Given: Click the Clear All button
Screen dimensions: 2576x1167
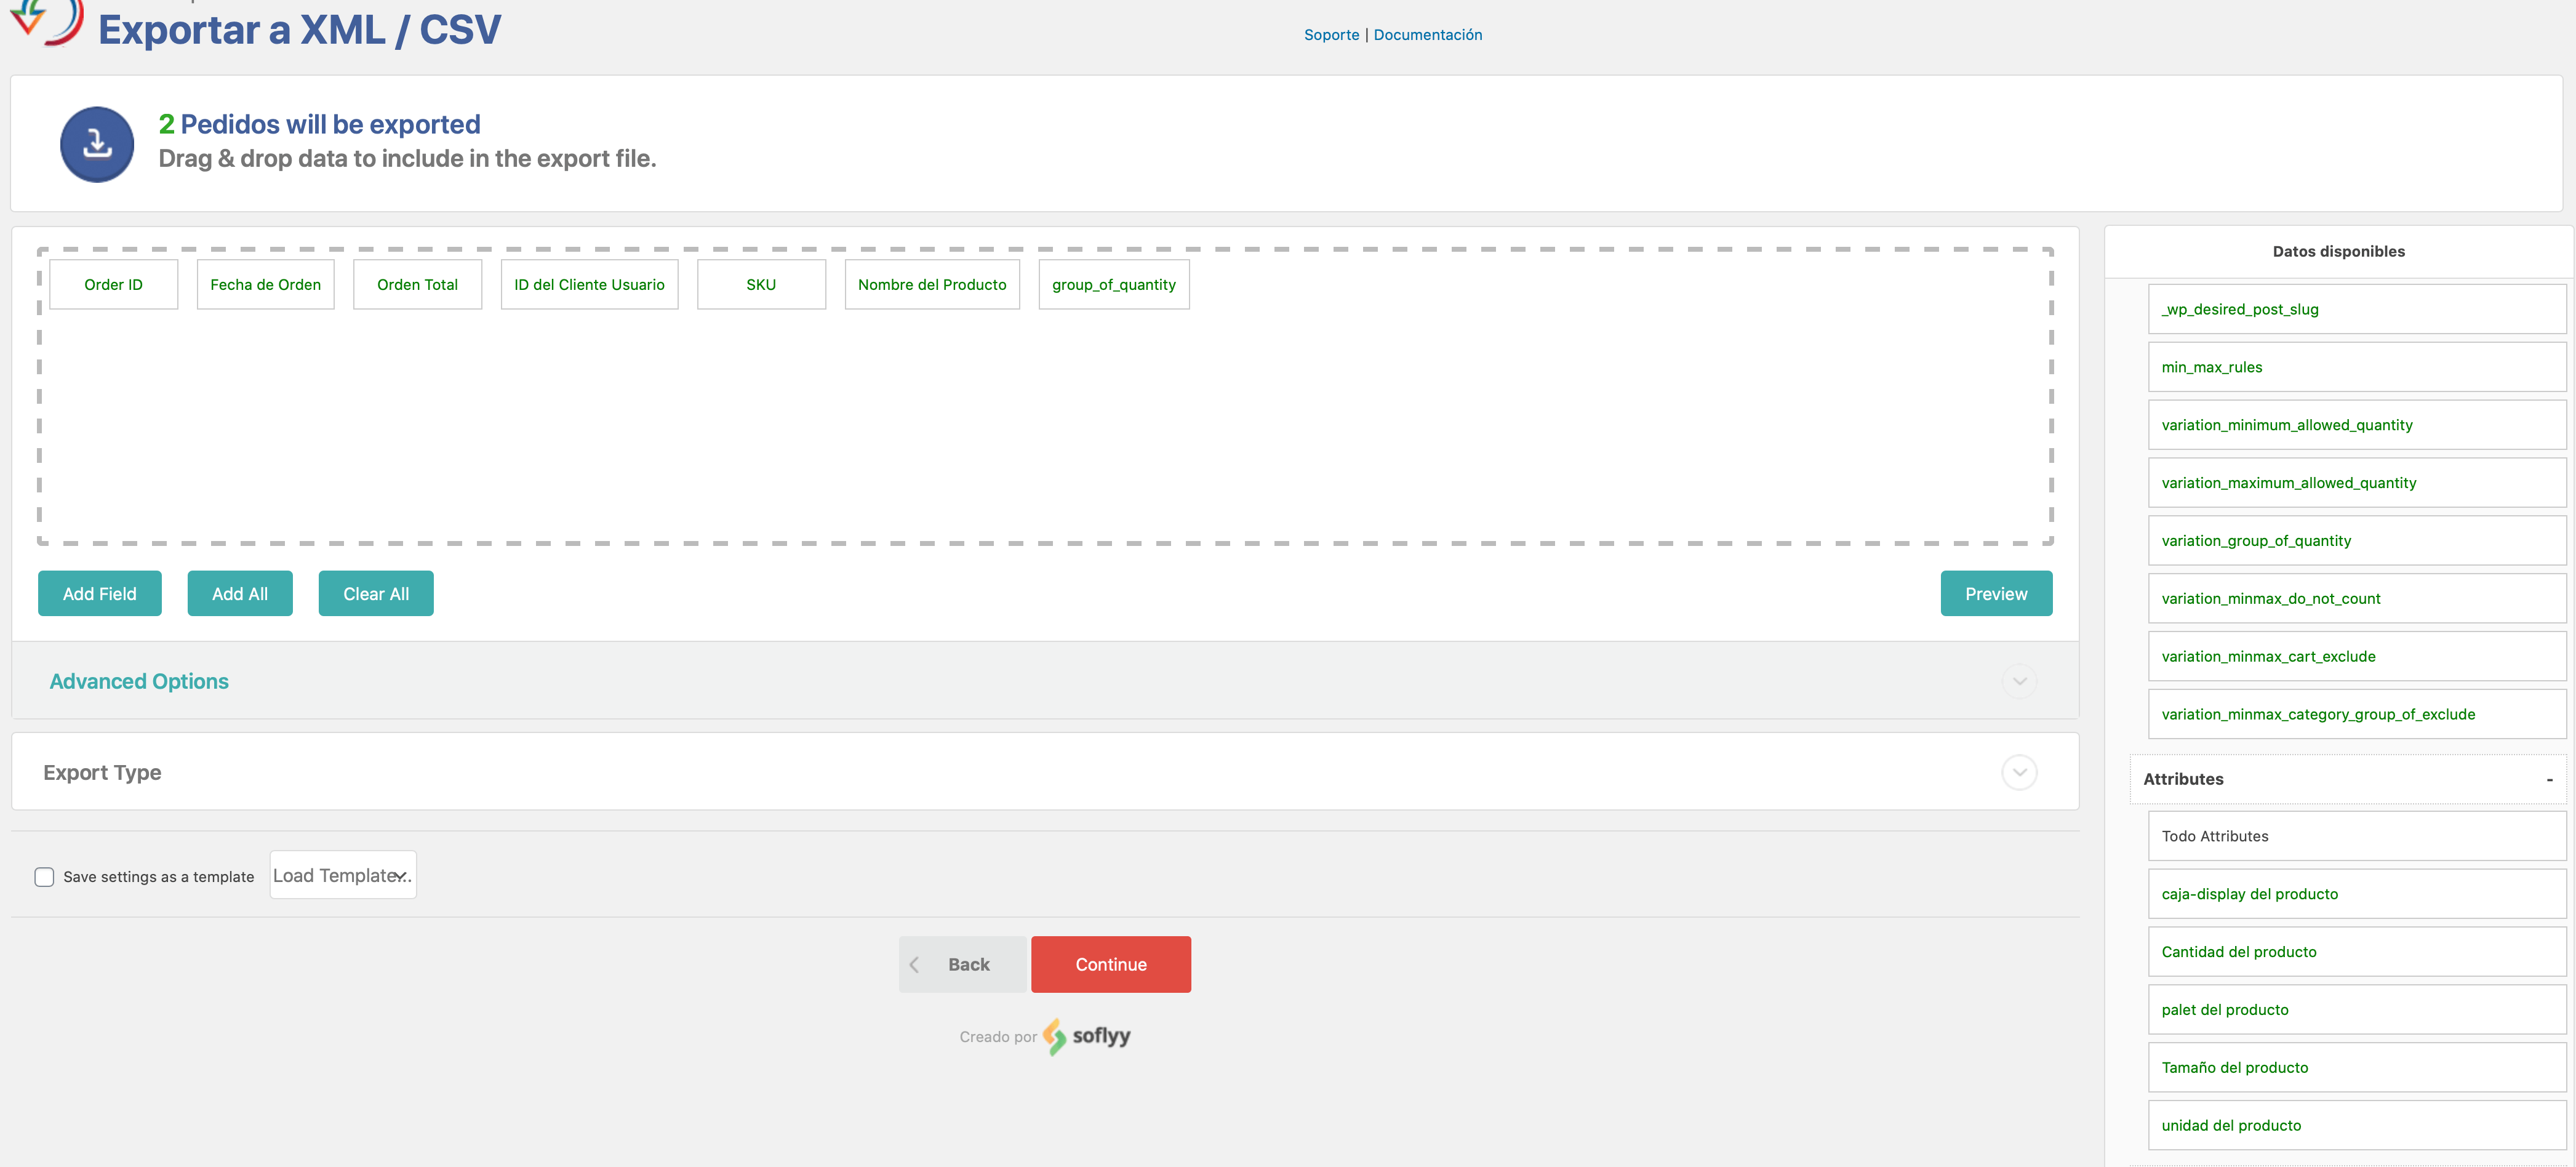Looking at the screenshot, I should (x=376, y=594).
